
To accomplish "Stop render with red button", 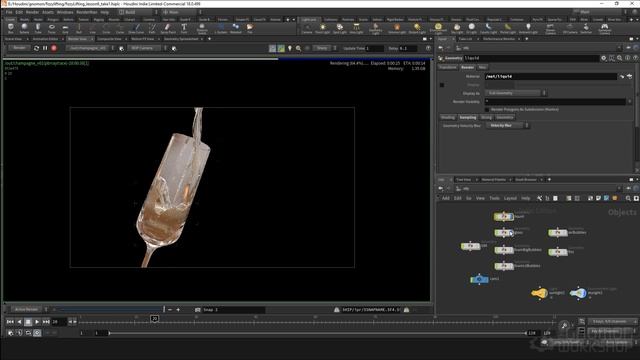I will 54,48.
